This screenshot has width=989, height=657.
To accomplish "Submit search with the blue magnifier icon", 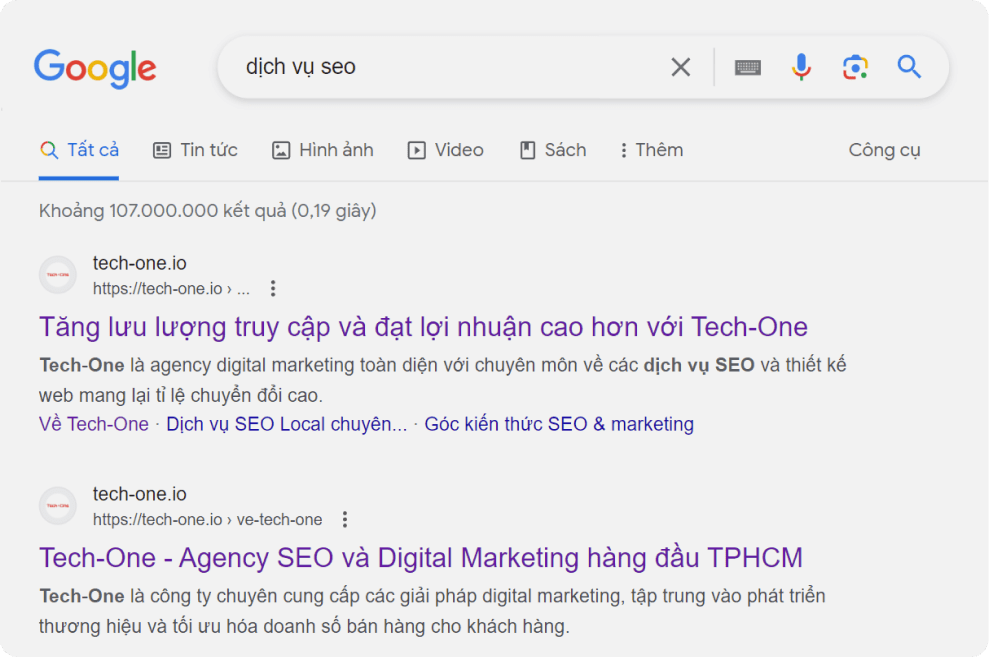I will click(909, 67).
